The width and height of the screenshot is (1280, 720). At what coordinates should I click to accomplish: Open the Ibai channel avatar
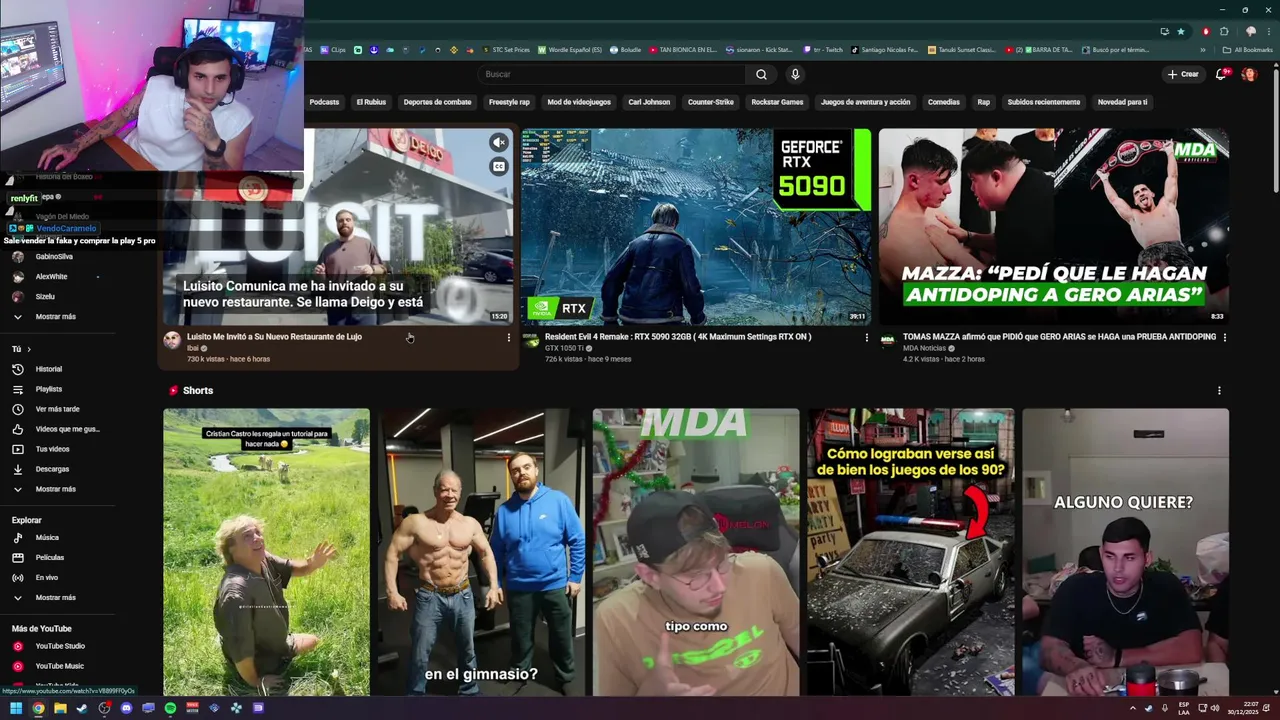click(172, 340)
